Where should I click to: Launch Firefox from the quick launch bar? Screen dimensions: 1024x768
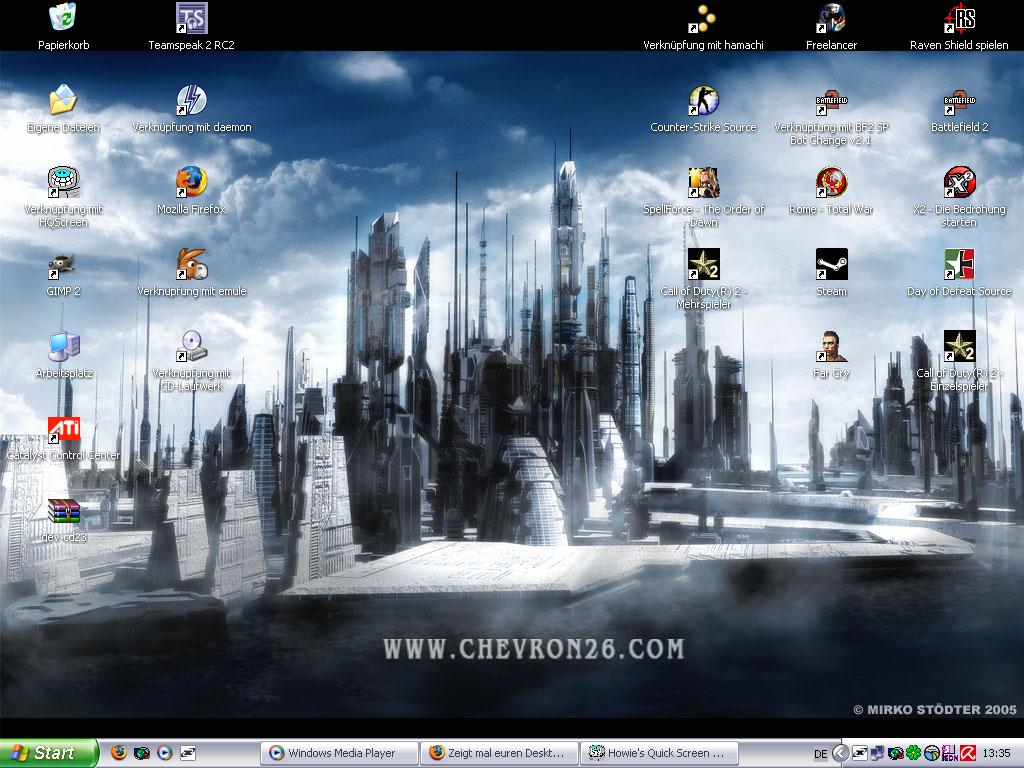[x=118, y=753]
